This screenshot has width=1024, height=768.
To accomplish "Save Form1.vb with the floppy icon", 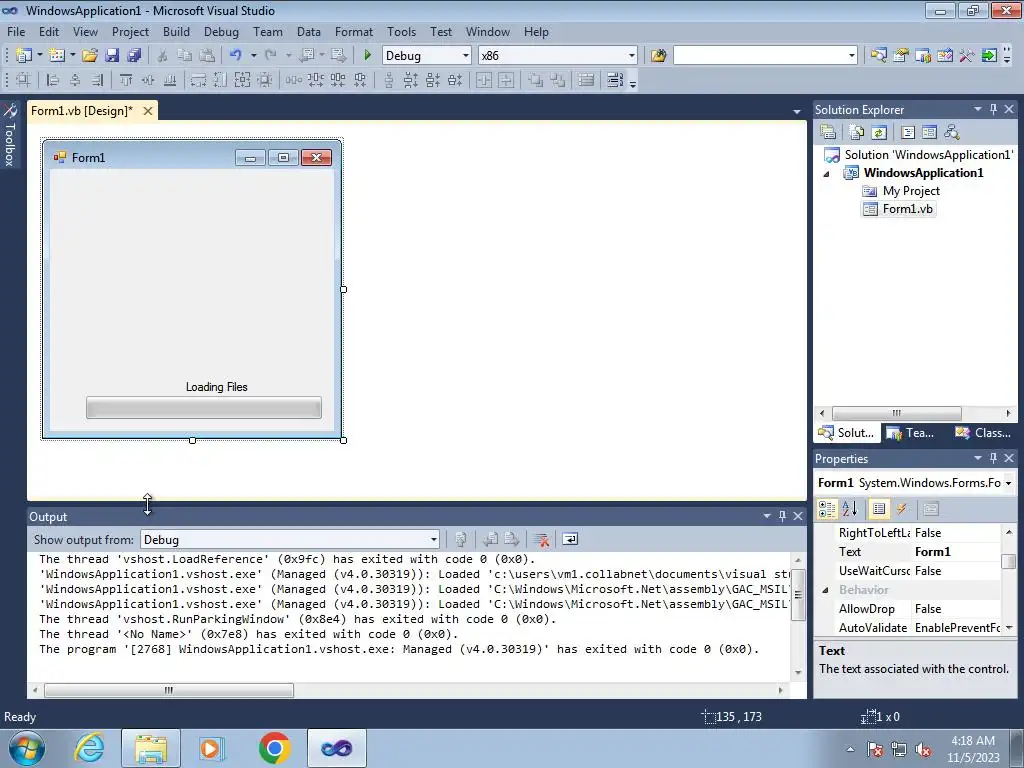I will pyautogui.click(x=112, y=56).
